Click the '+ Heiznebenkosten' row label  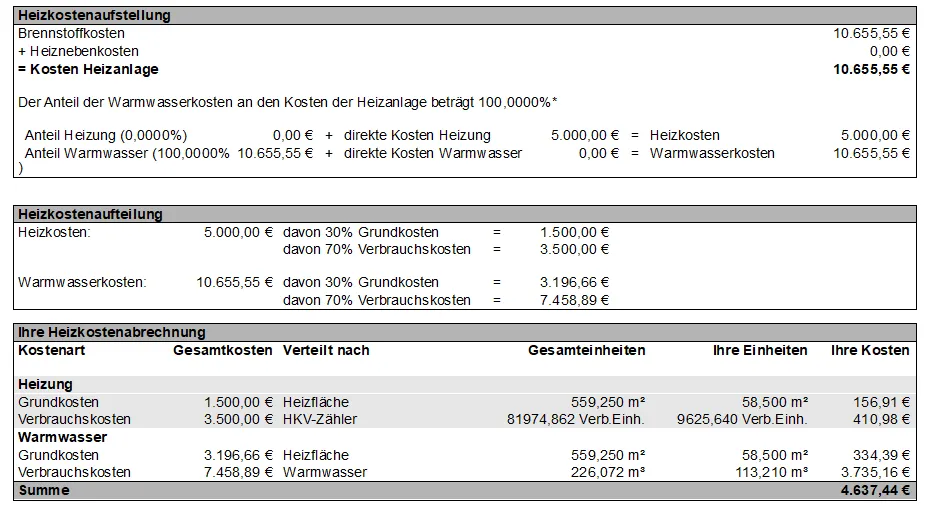pyautogui.click(x=78, y=51)
